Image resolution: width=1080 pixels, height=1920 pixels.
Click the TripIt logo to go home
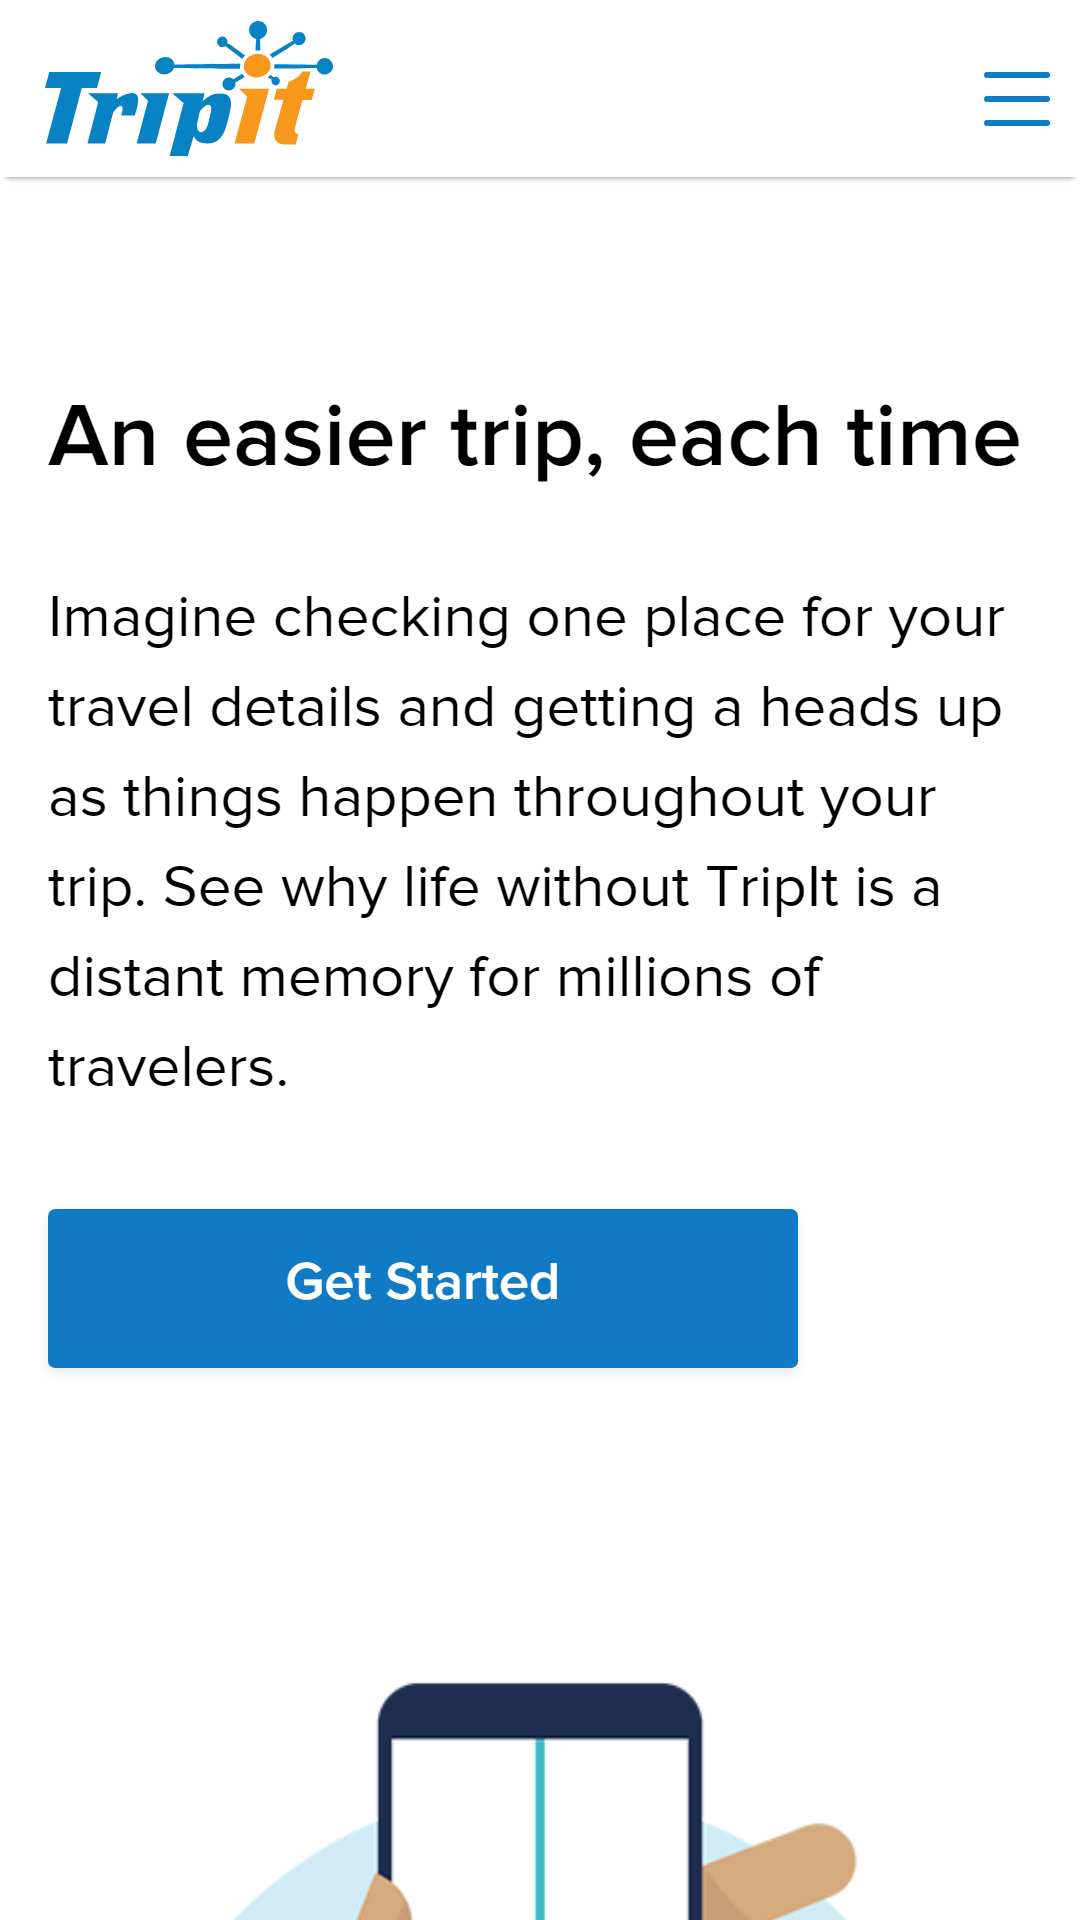(x=188, y=88)
